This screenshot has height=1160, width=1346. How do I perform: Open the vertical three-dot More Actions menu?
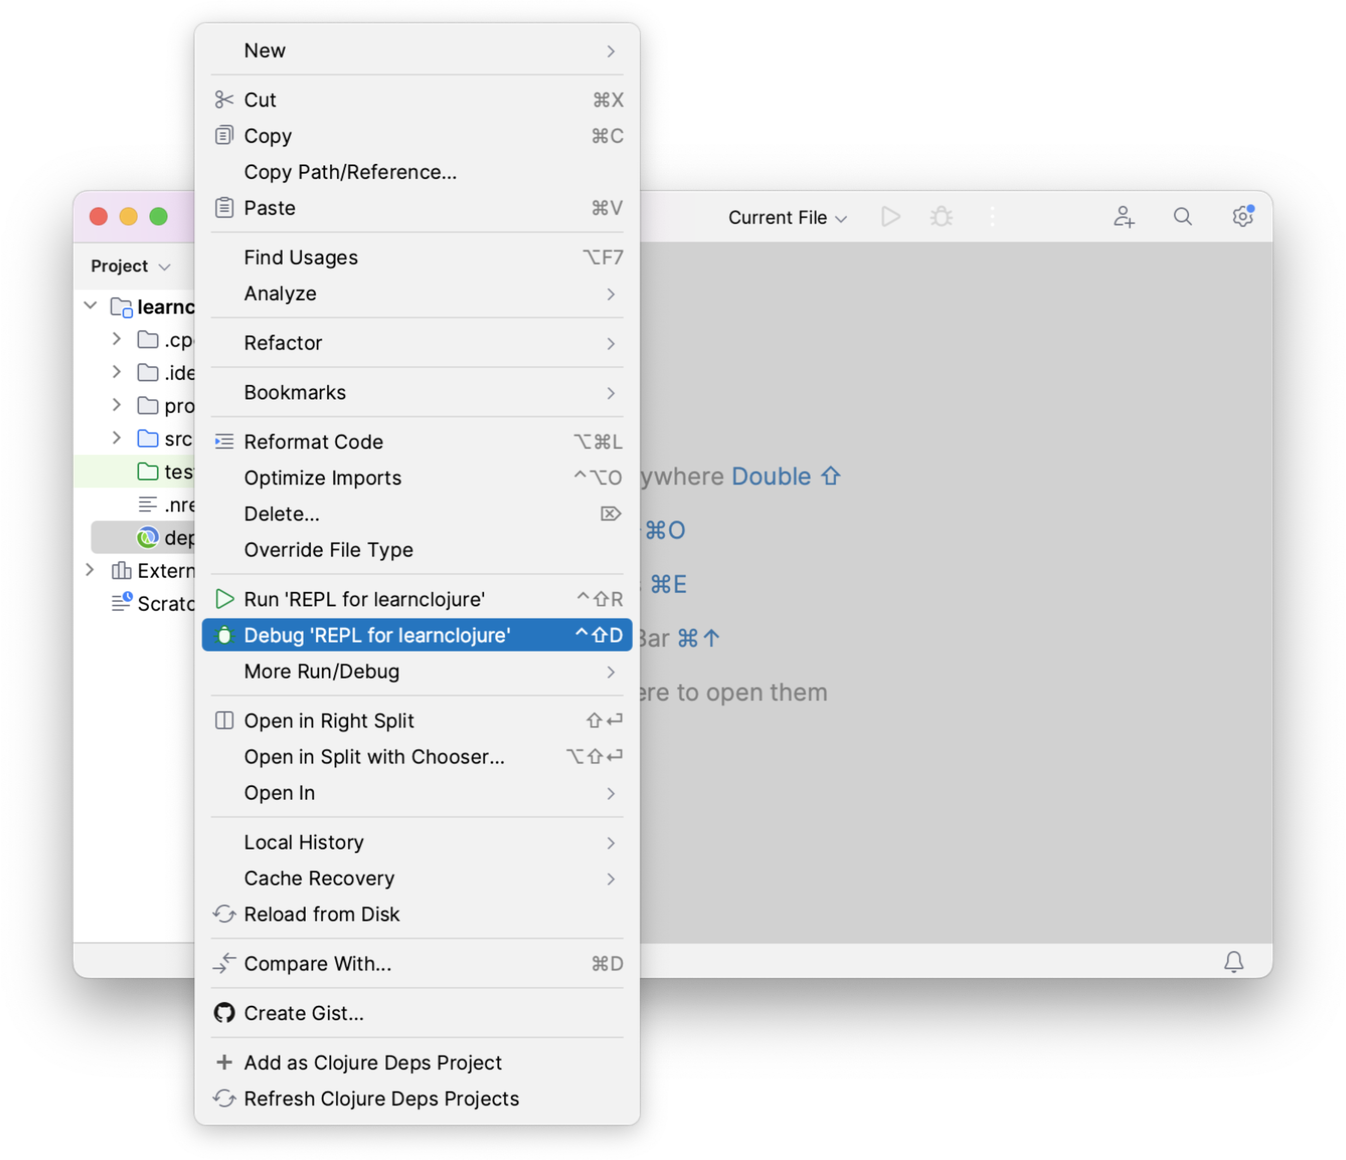pos(992,217)
